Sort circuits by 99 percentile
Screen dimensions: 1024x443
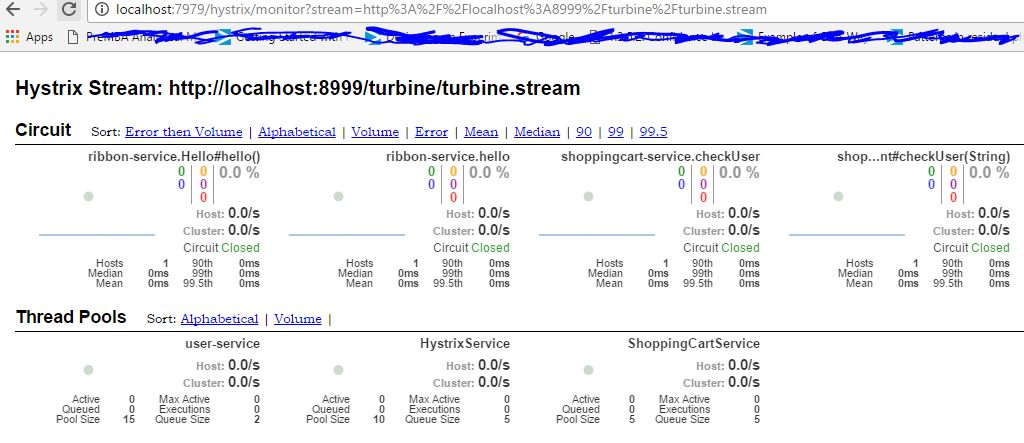coord(616,132)
